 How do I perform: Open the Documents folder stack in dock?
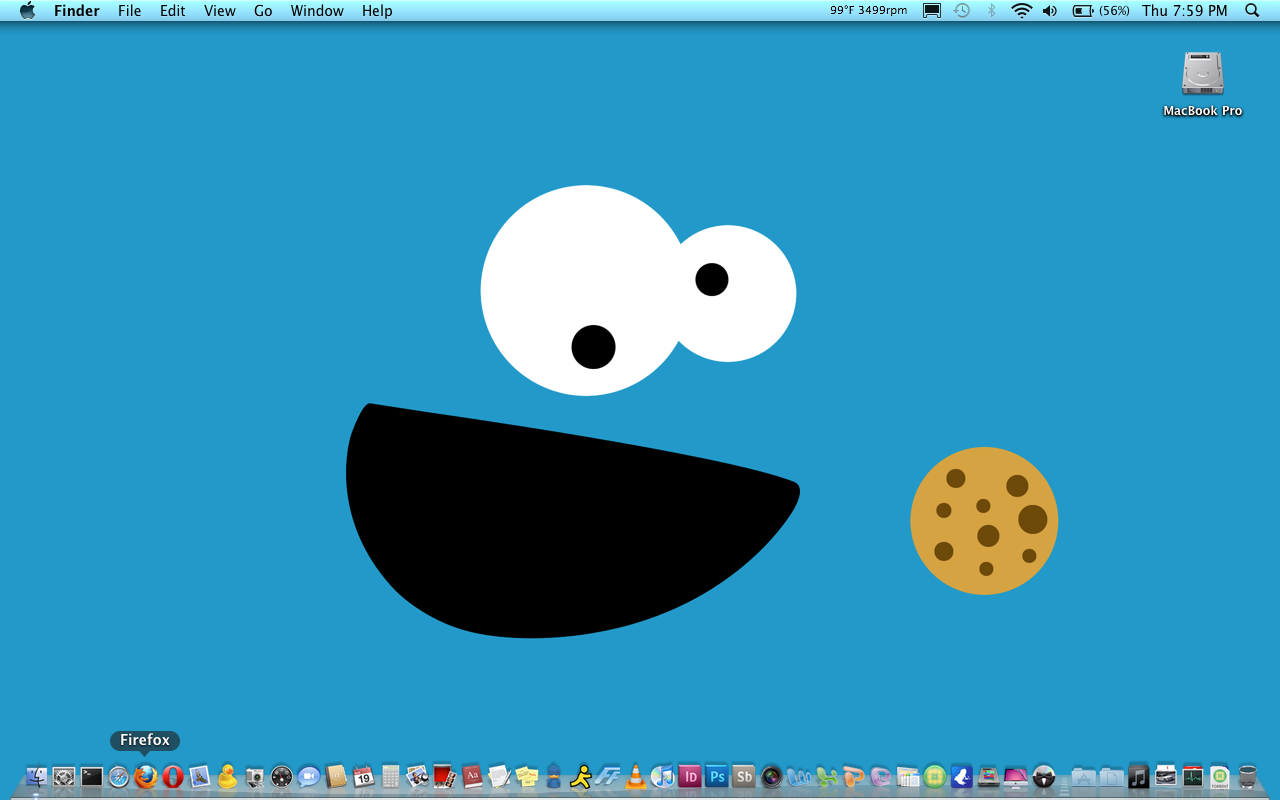1111,777
